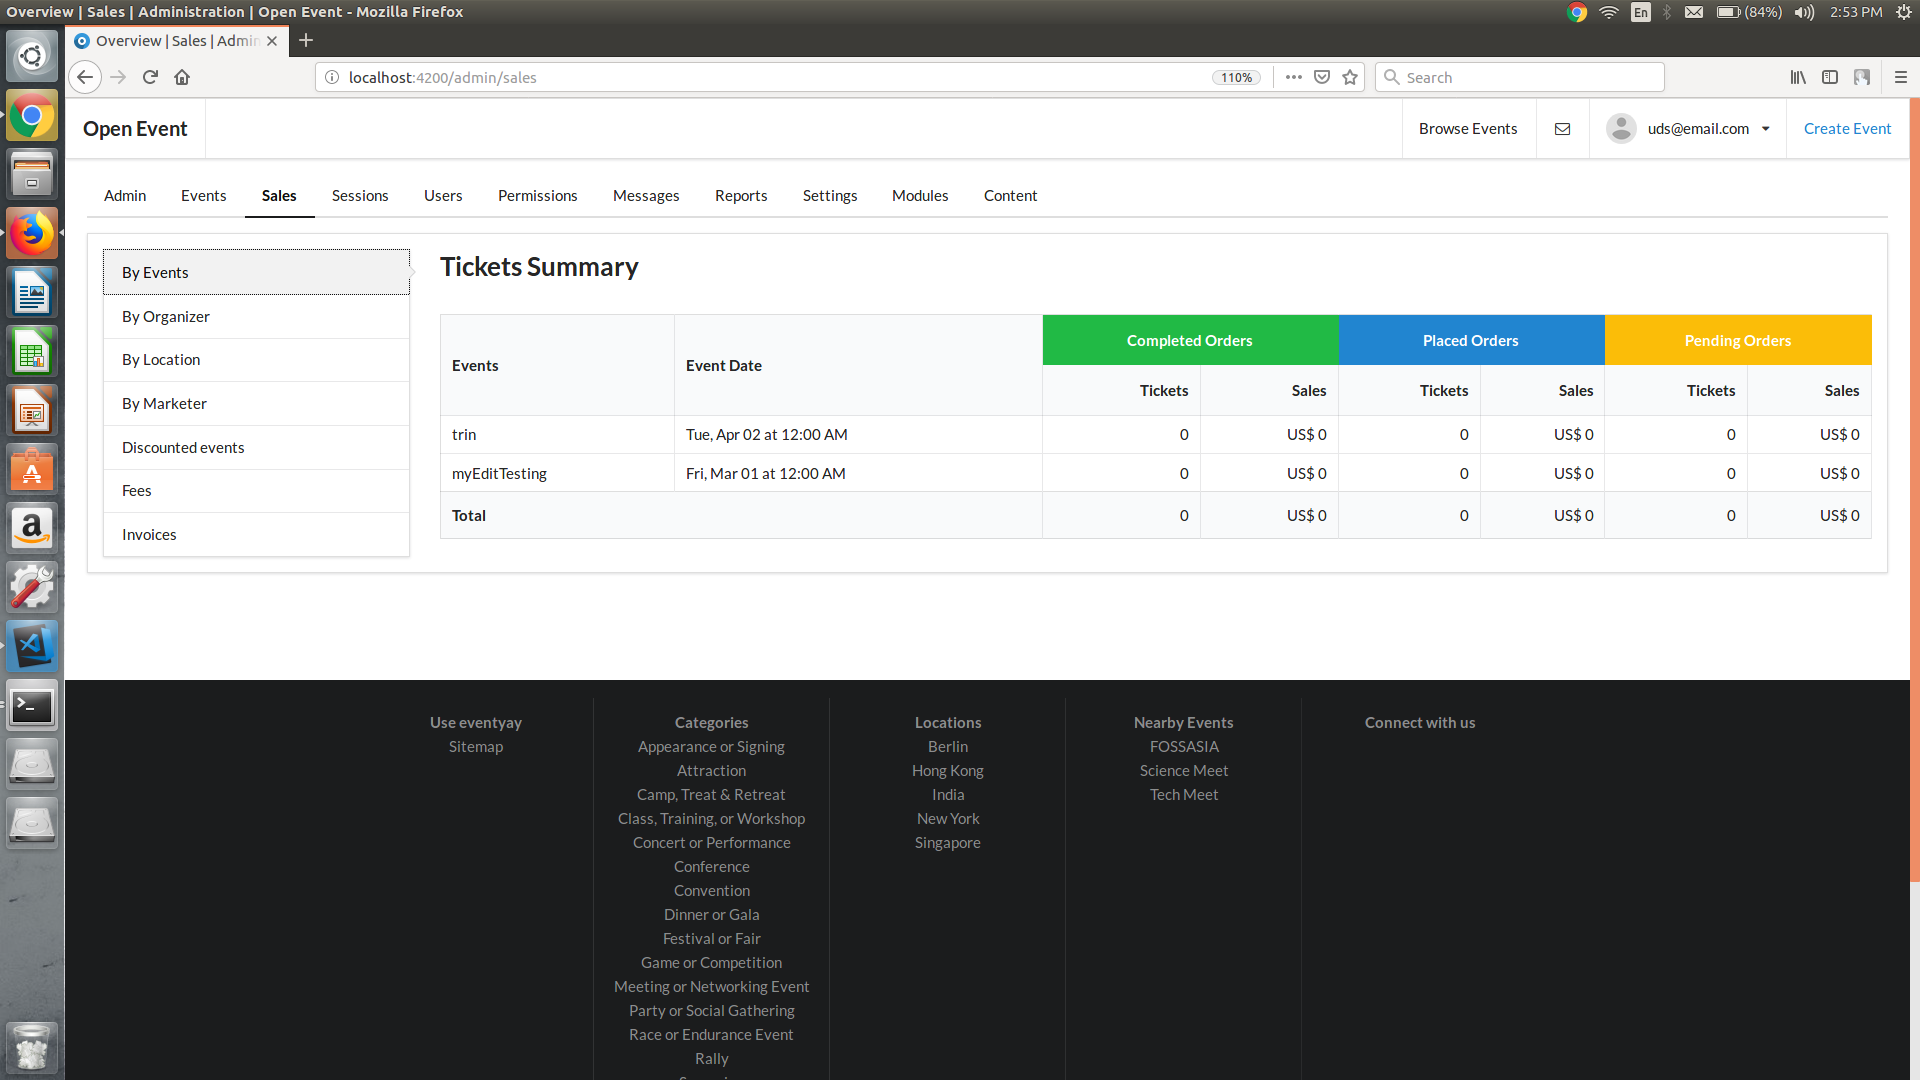This screenshot has width=1920, height=1080.
Task: Click the mail envelope icon in header
Action: click(1562, 129)
